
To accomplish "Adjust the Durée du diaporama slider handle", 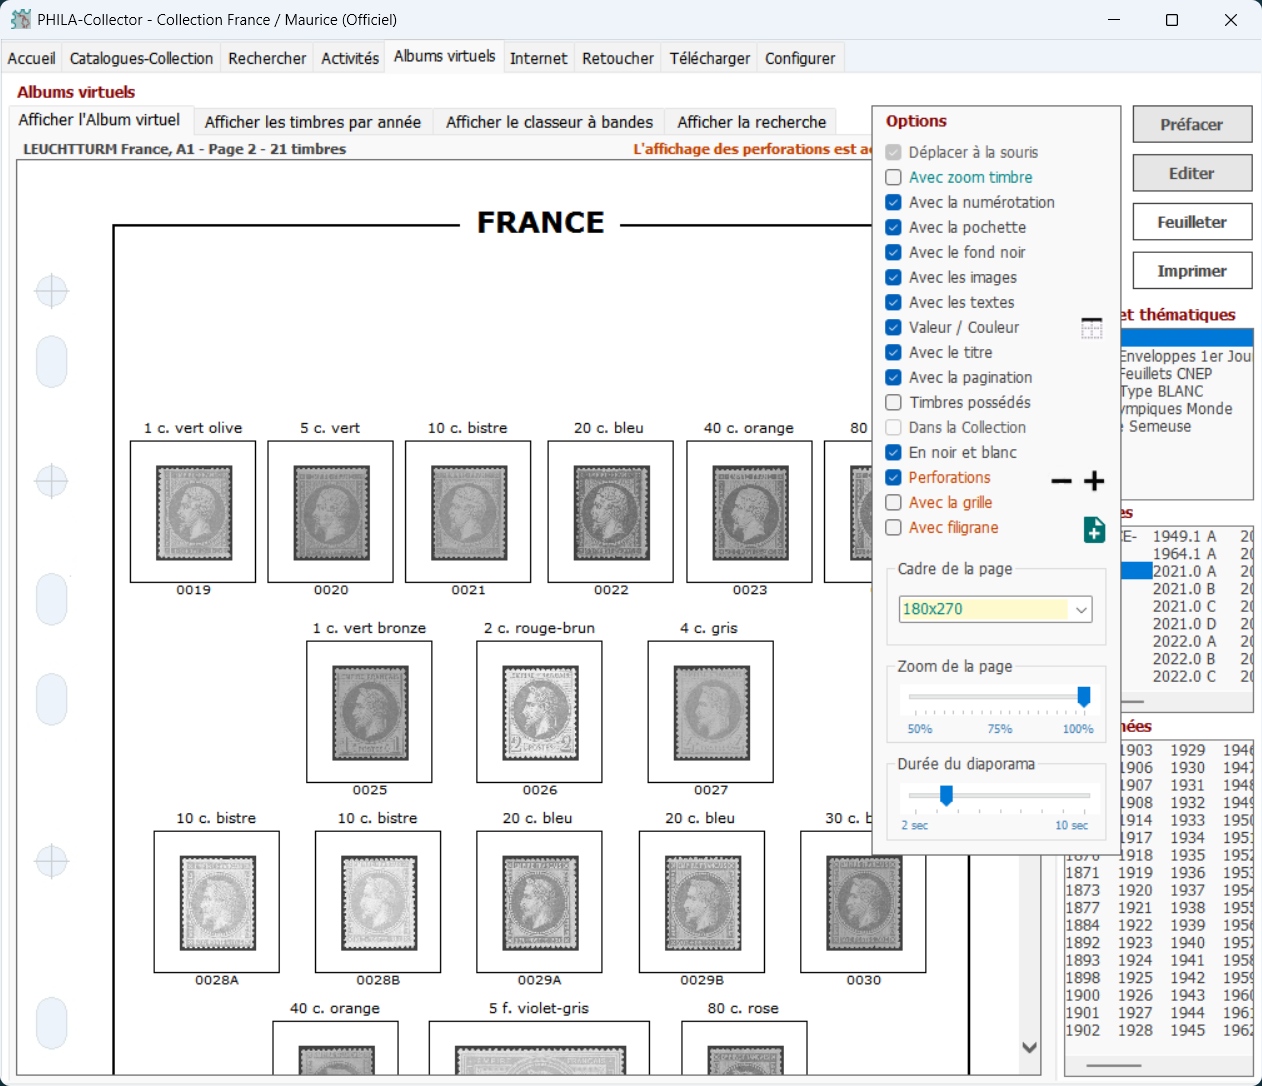I will (946, 795).
